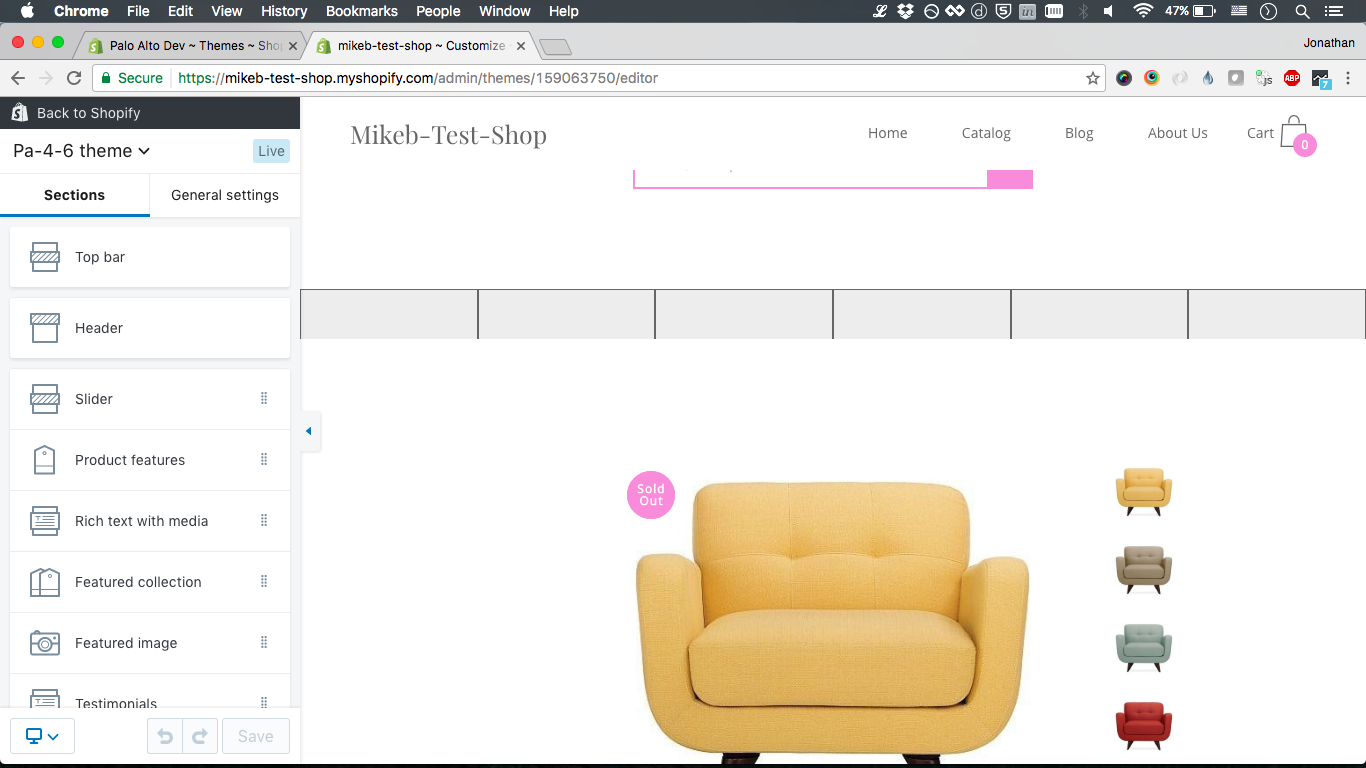The height and width of the screenshot is (768, 1366).
Task: Open the device preview dropdown at bottom left
Action: tap(42, 735)
